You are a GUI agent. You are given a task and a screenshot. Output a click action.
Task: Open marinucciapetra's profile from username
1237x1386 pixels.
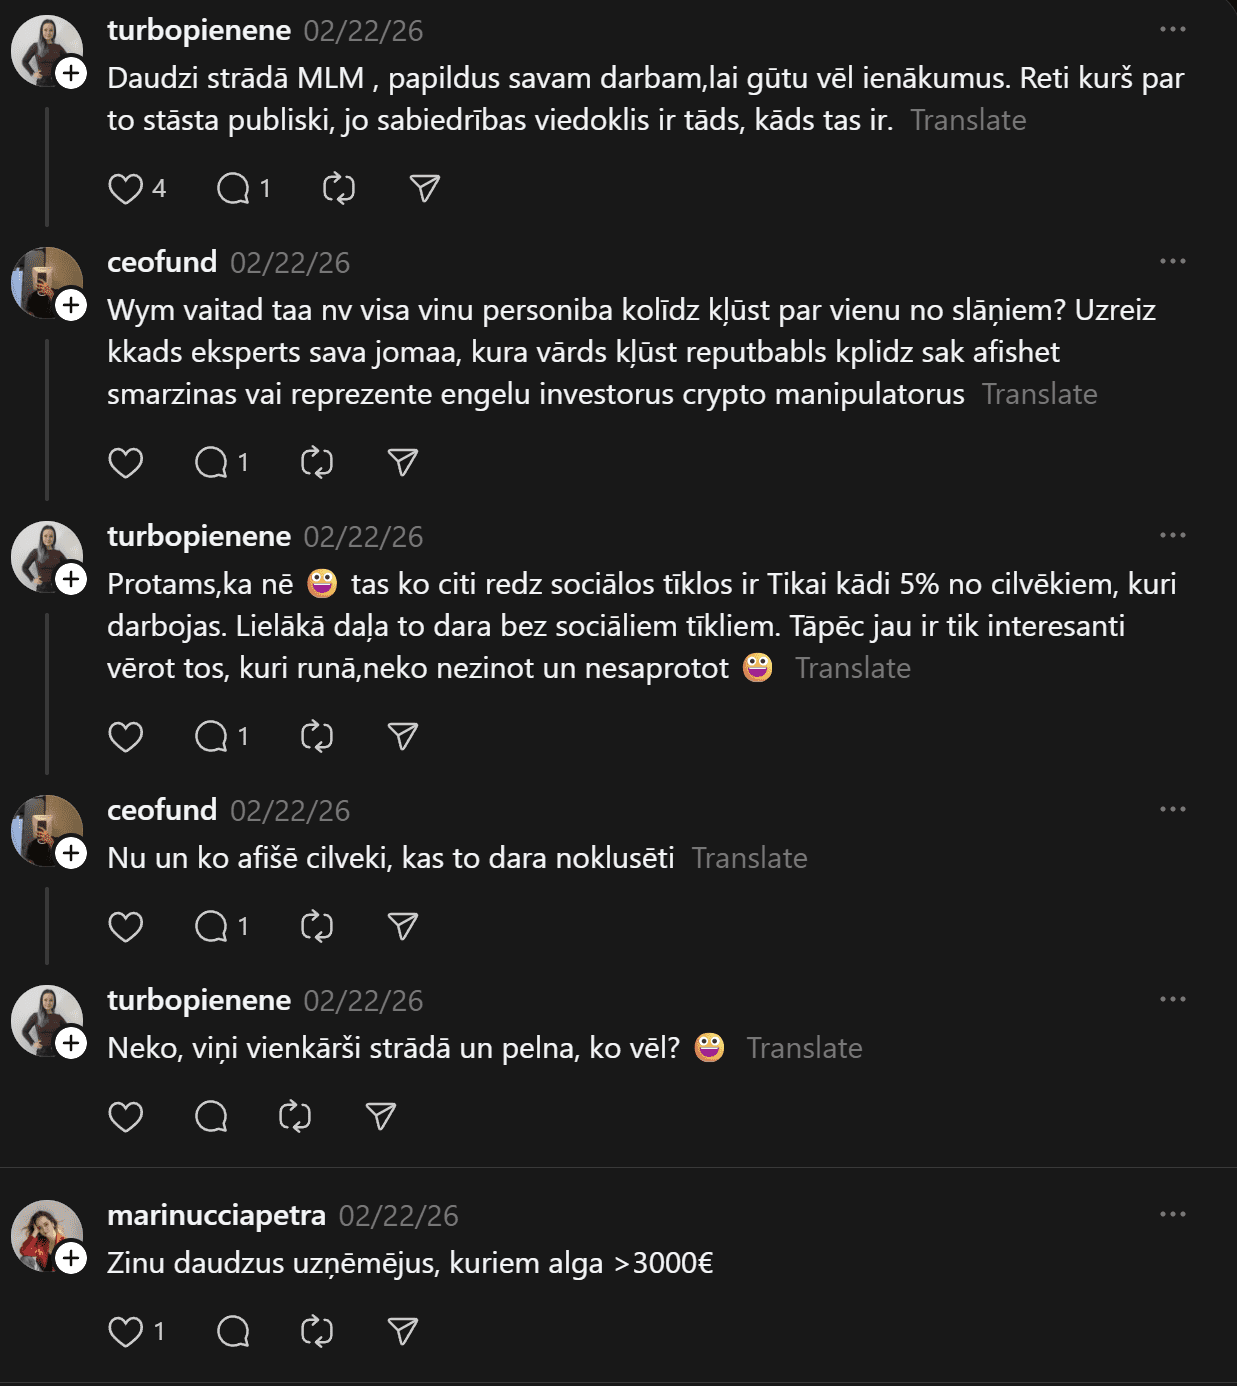point(216,1215)
